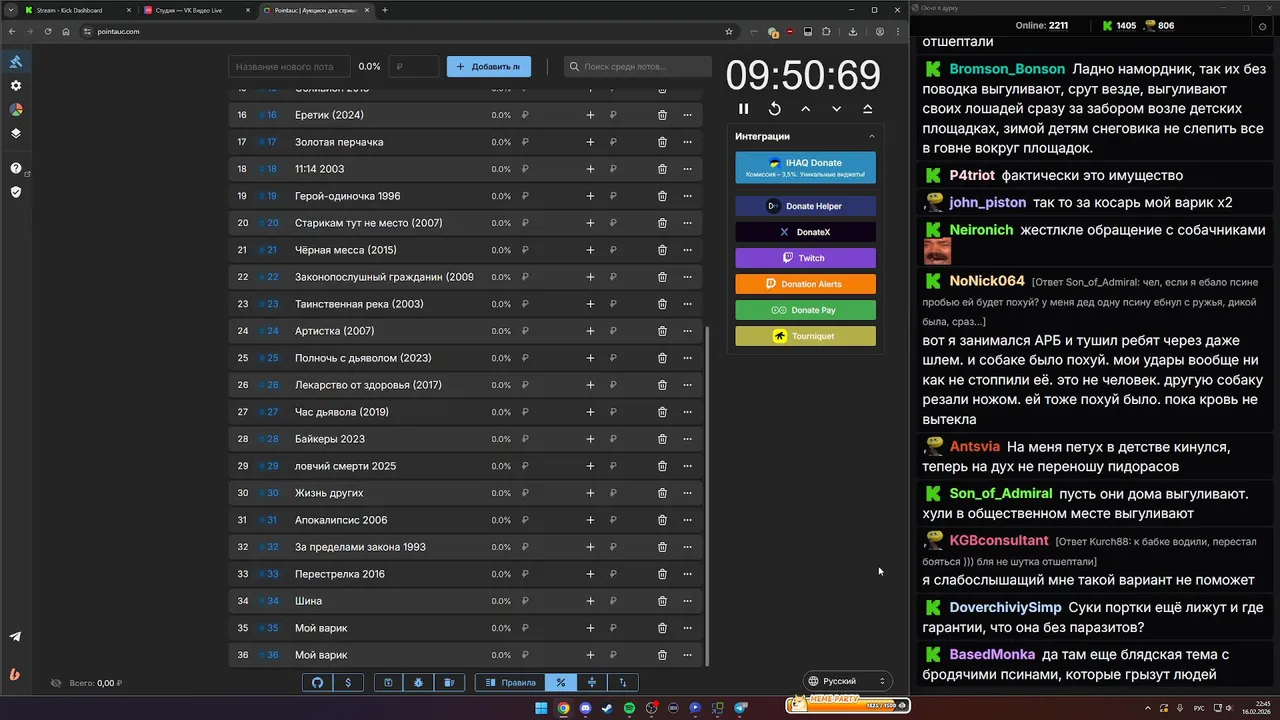Open options for Апокалипсис 2006
This screenshot has width=1280, height=720.
(x=687, y=520)
